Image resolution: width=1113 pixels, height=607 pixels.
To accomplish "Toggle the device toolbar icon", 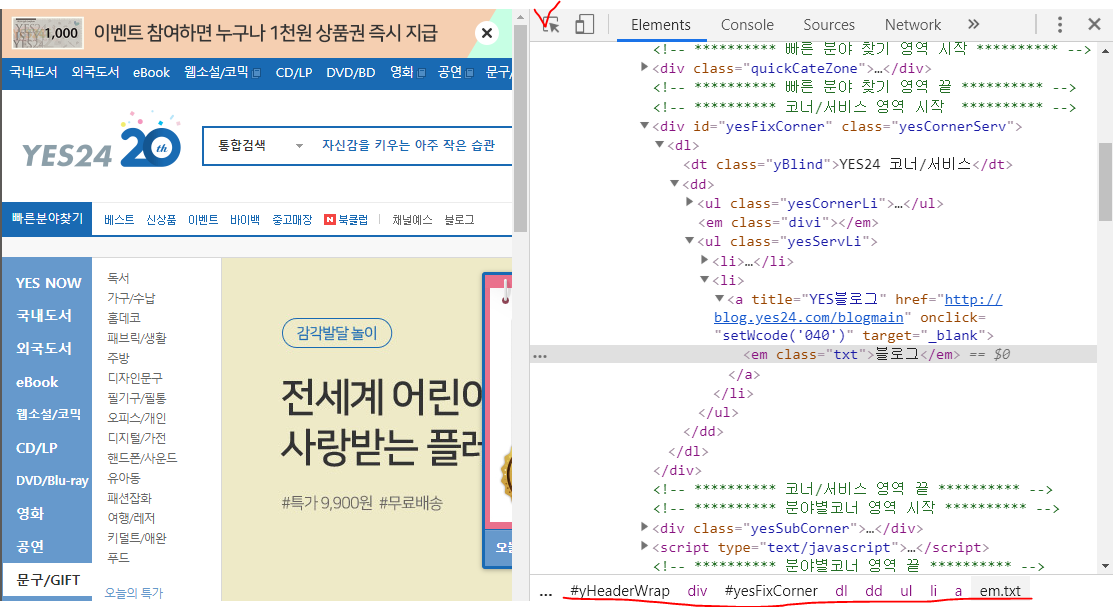I will tap(584, 24).
